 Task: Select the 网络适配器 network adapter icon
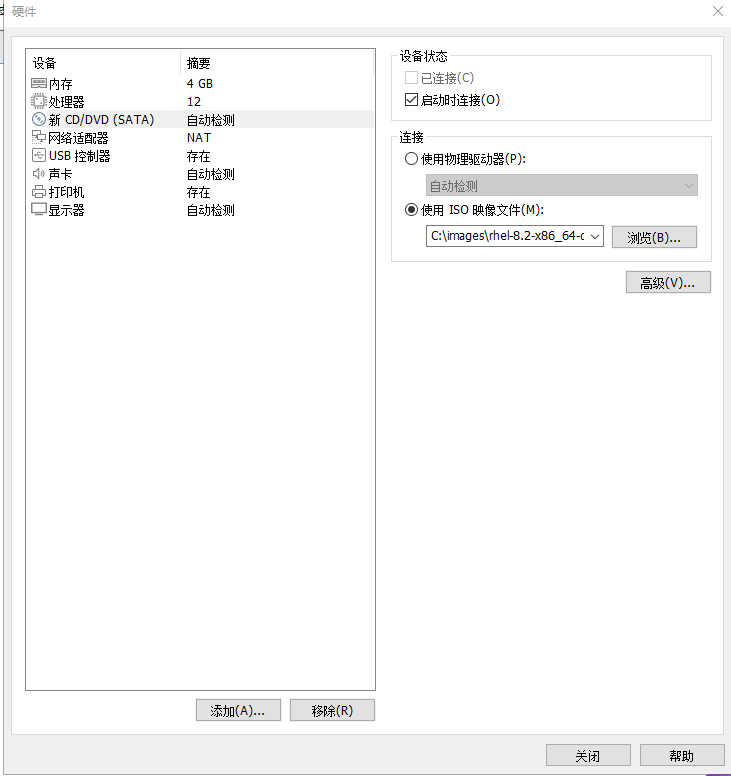pyautogui.click(x=39, y=137)
